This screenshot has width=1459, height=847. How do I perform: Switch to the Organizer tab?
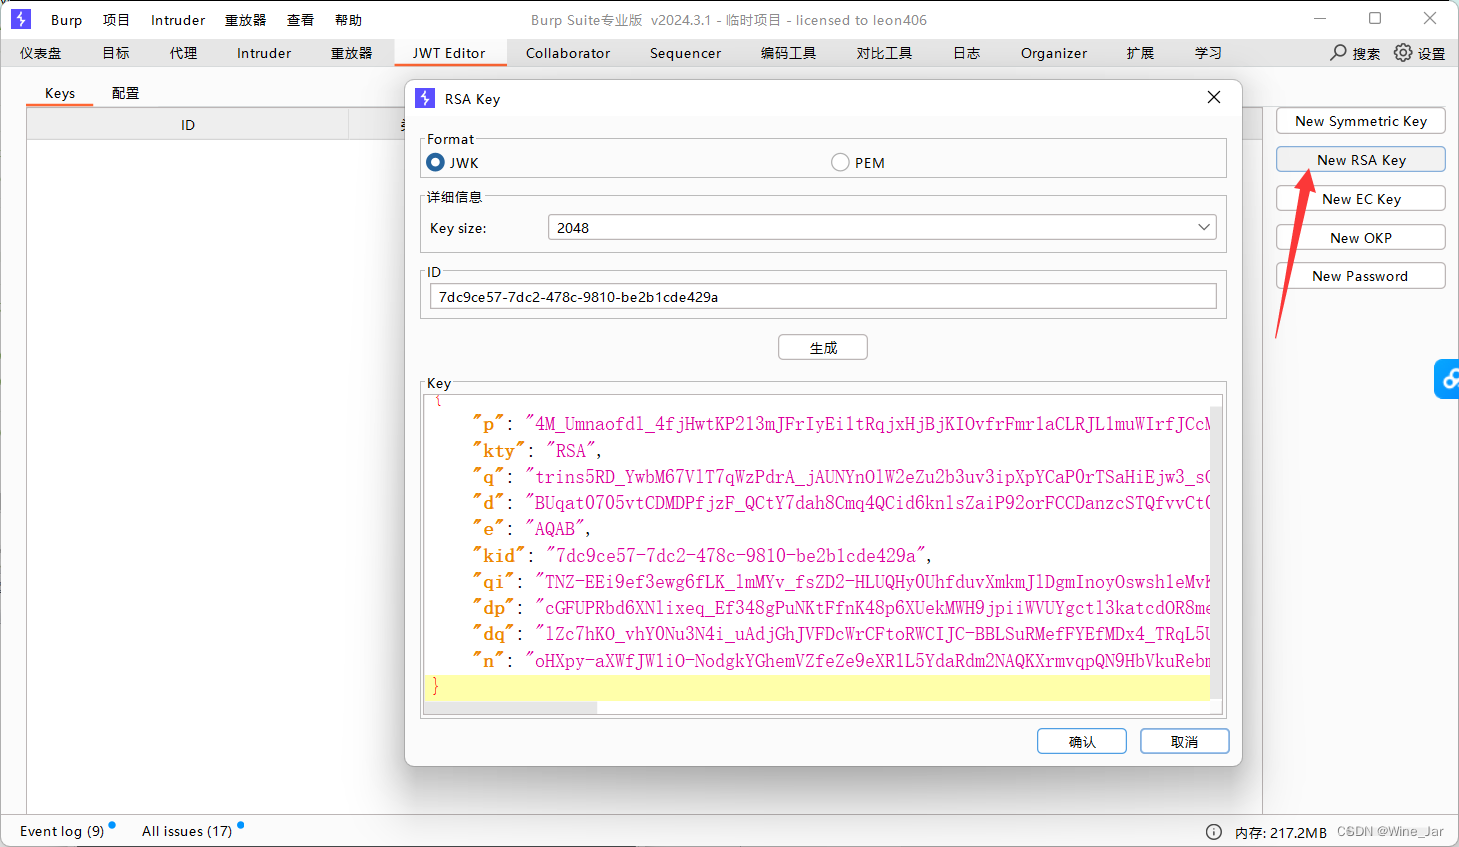(1054, 53)
